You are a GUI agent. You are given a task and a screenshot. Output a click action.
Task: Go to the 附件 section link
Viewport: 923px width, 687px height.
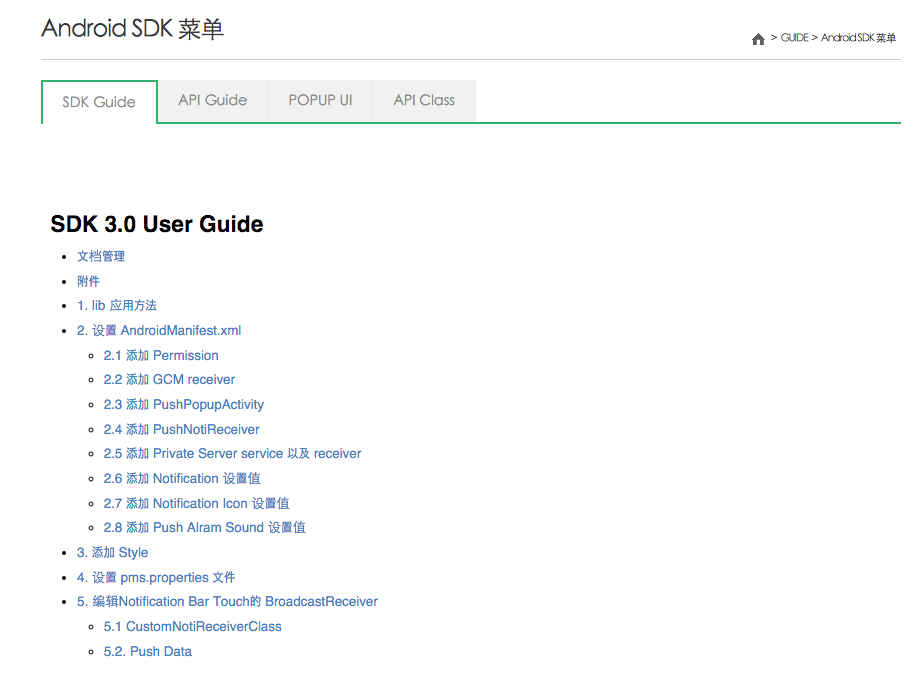click(88, 281)
